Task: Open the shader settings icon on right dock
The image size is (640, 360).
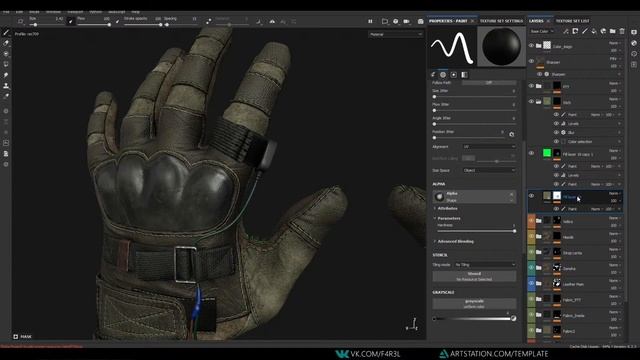Action: click(x=634, y=43)
